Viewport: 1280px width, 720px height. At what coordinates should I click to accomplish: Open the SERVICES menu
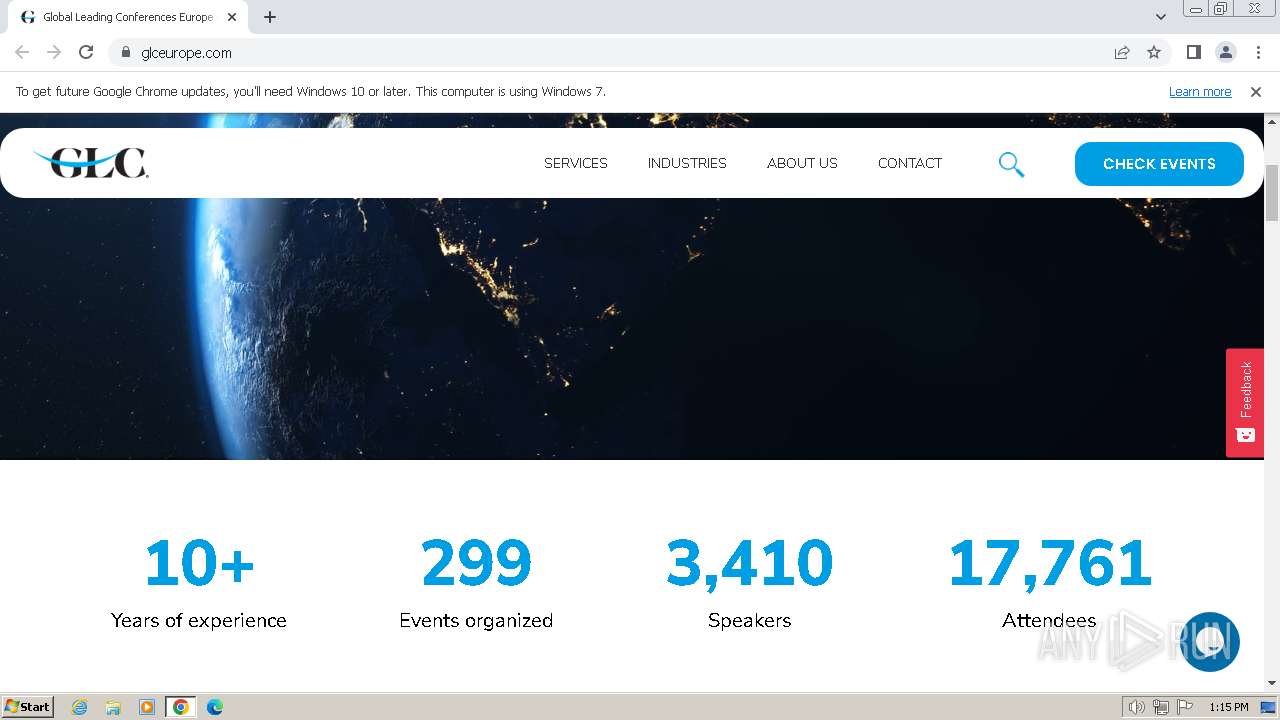click(x=576, y=163)
